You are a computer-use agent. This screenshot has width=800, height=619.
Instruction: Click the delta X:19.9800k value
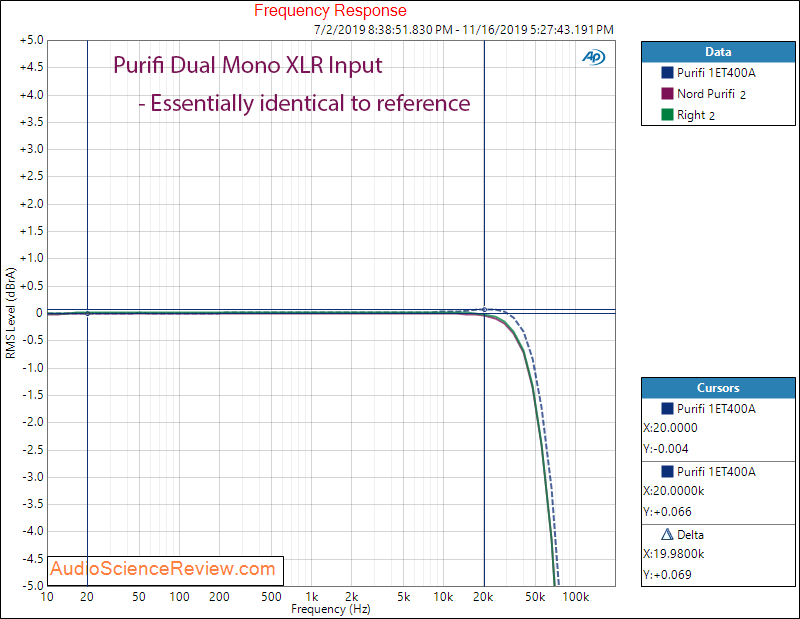coord(673,554)
